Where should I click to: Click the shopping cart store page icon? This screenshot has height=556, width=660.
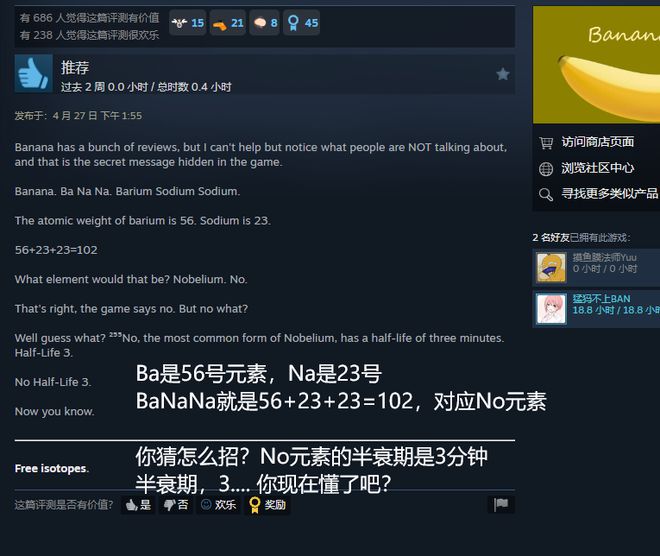546,143
